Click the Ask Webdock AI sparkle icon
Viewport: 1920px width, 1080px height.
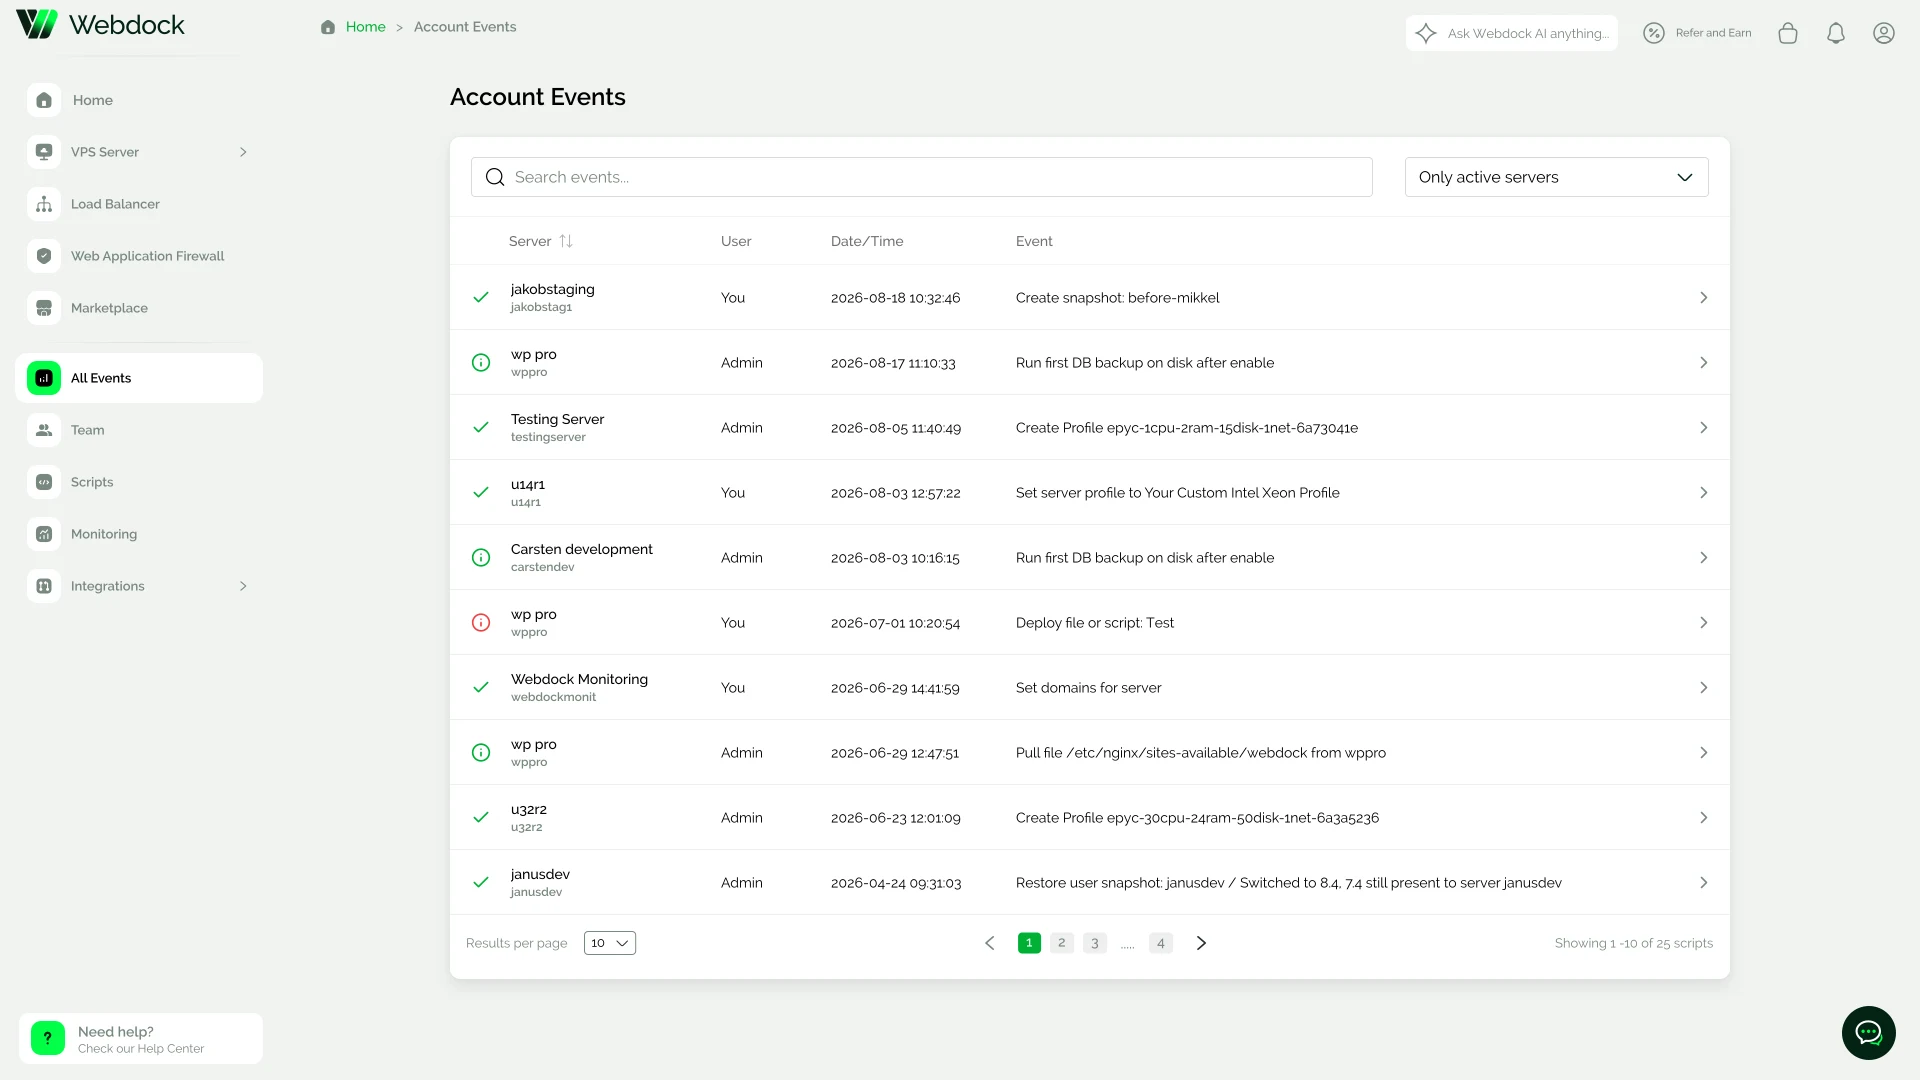(x=1427, y=33)
